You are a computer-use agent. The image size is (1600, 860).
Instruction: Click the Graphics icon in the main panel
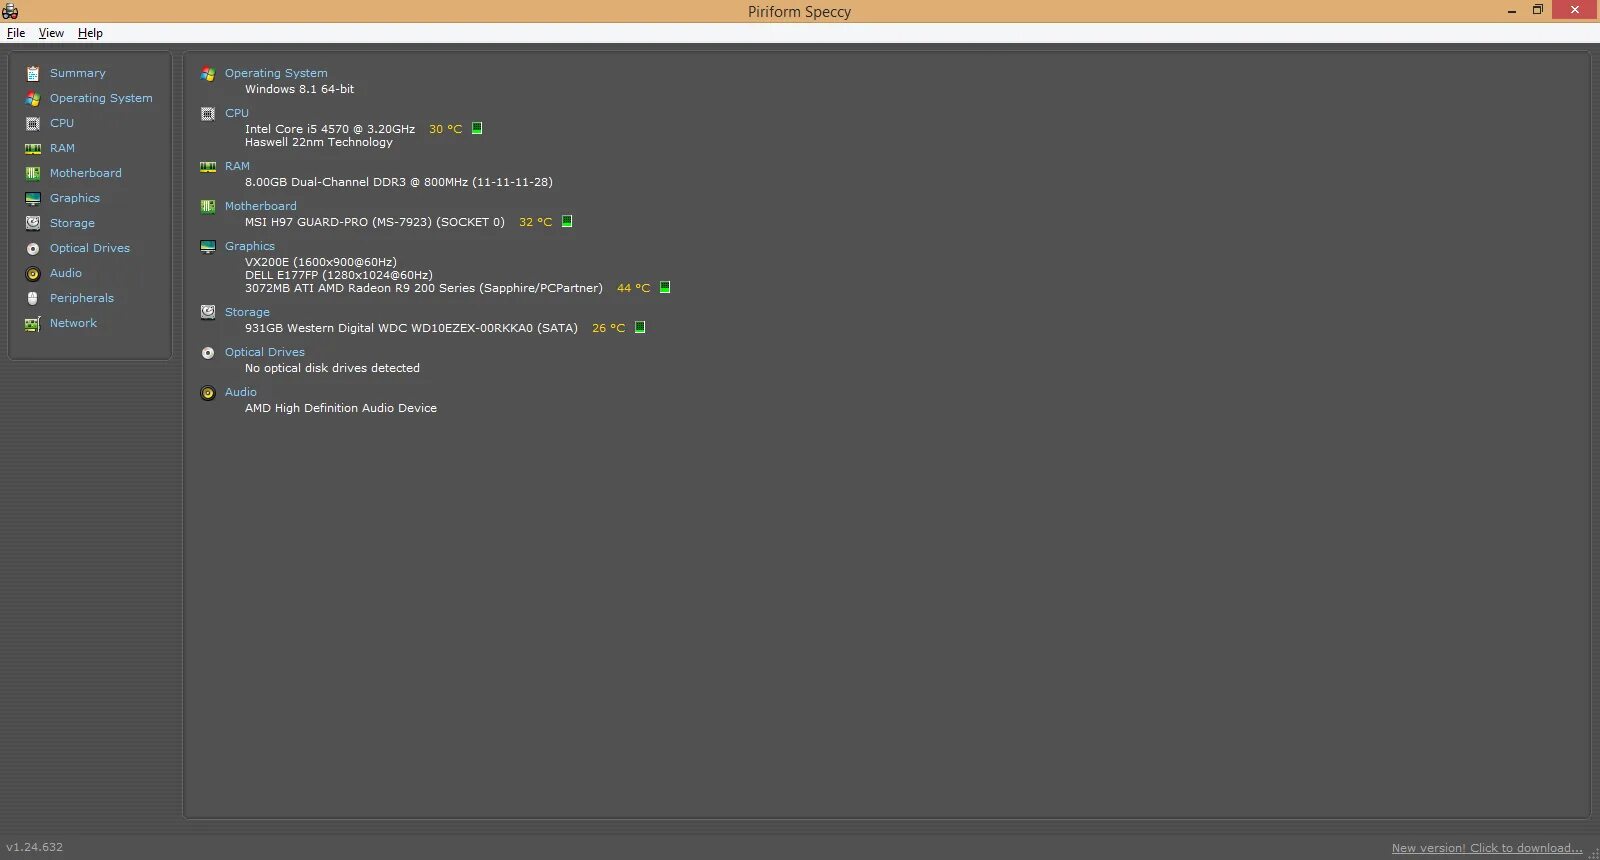pyautogui.click(x=208, y=246)
